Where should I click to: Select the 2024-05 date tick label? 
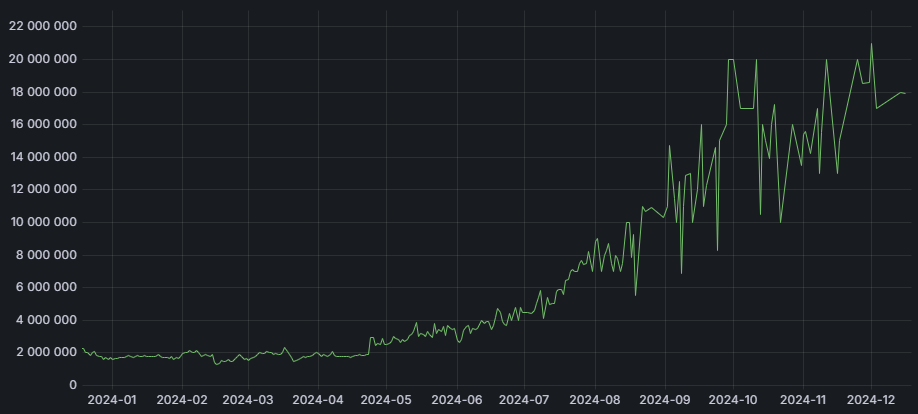(x=385, y=399)
